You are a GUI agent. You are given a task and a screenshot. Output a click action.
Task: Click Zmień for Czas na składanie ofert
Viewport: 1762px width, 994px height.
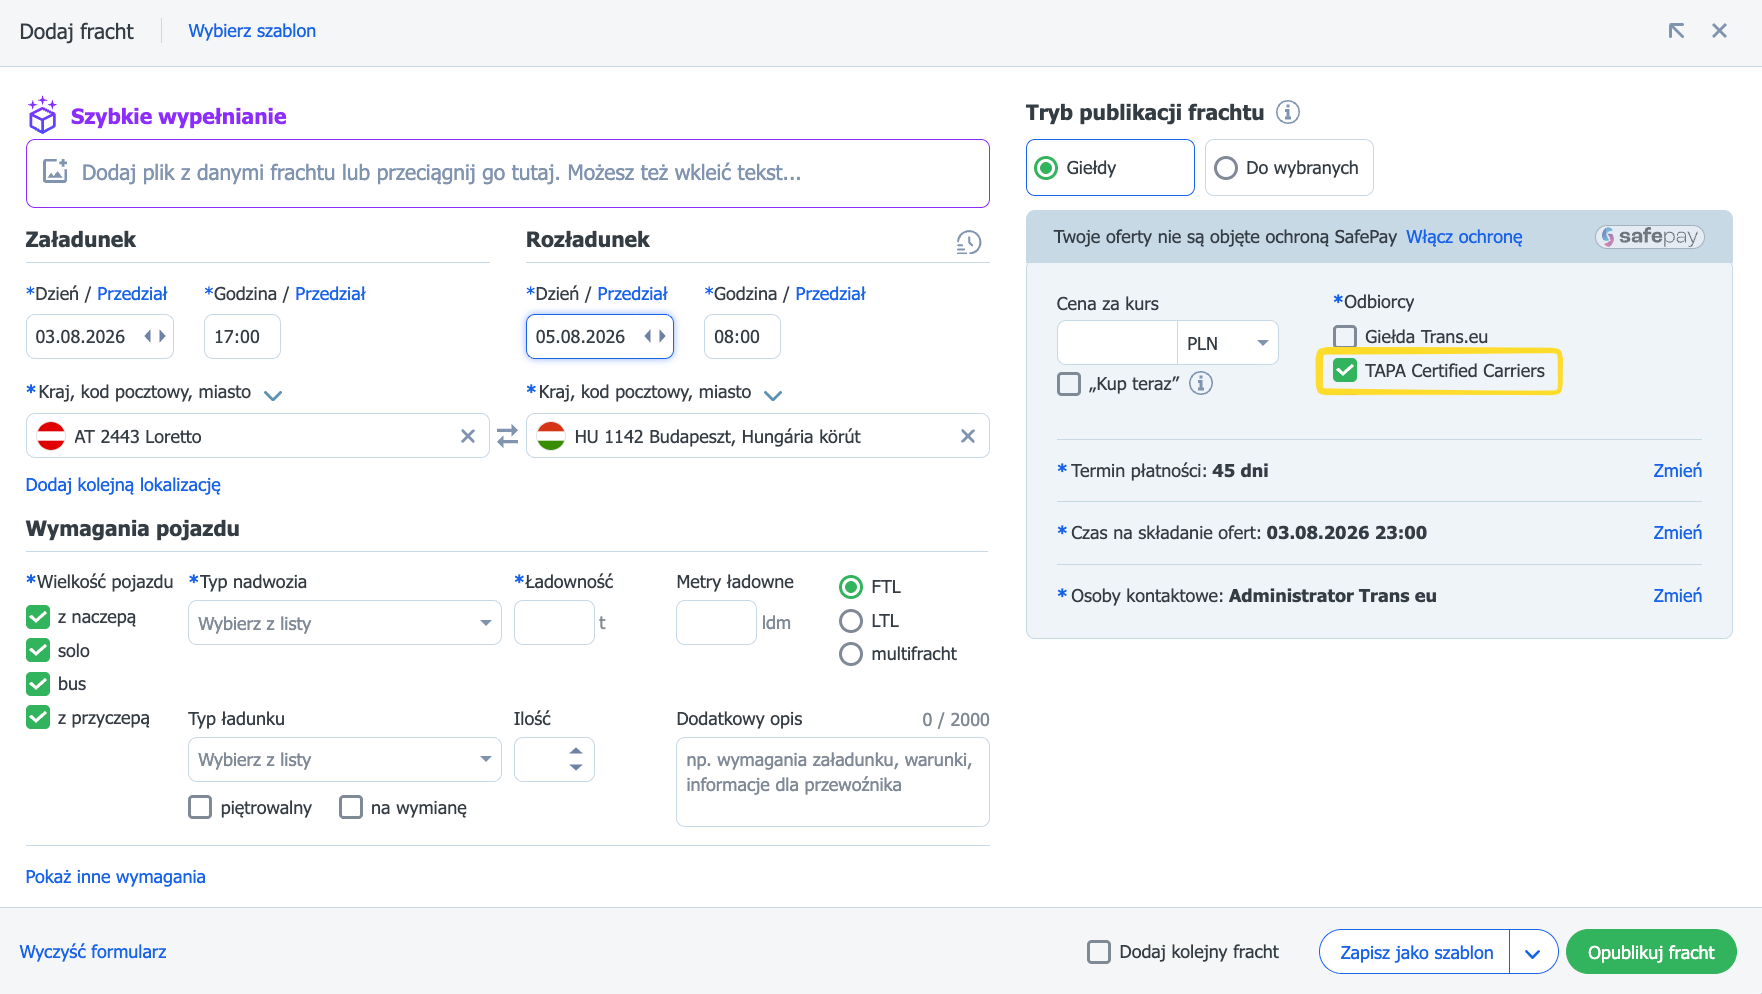tap(1677, 533)
